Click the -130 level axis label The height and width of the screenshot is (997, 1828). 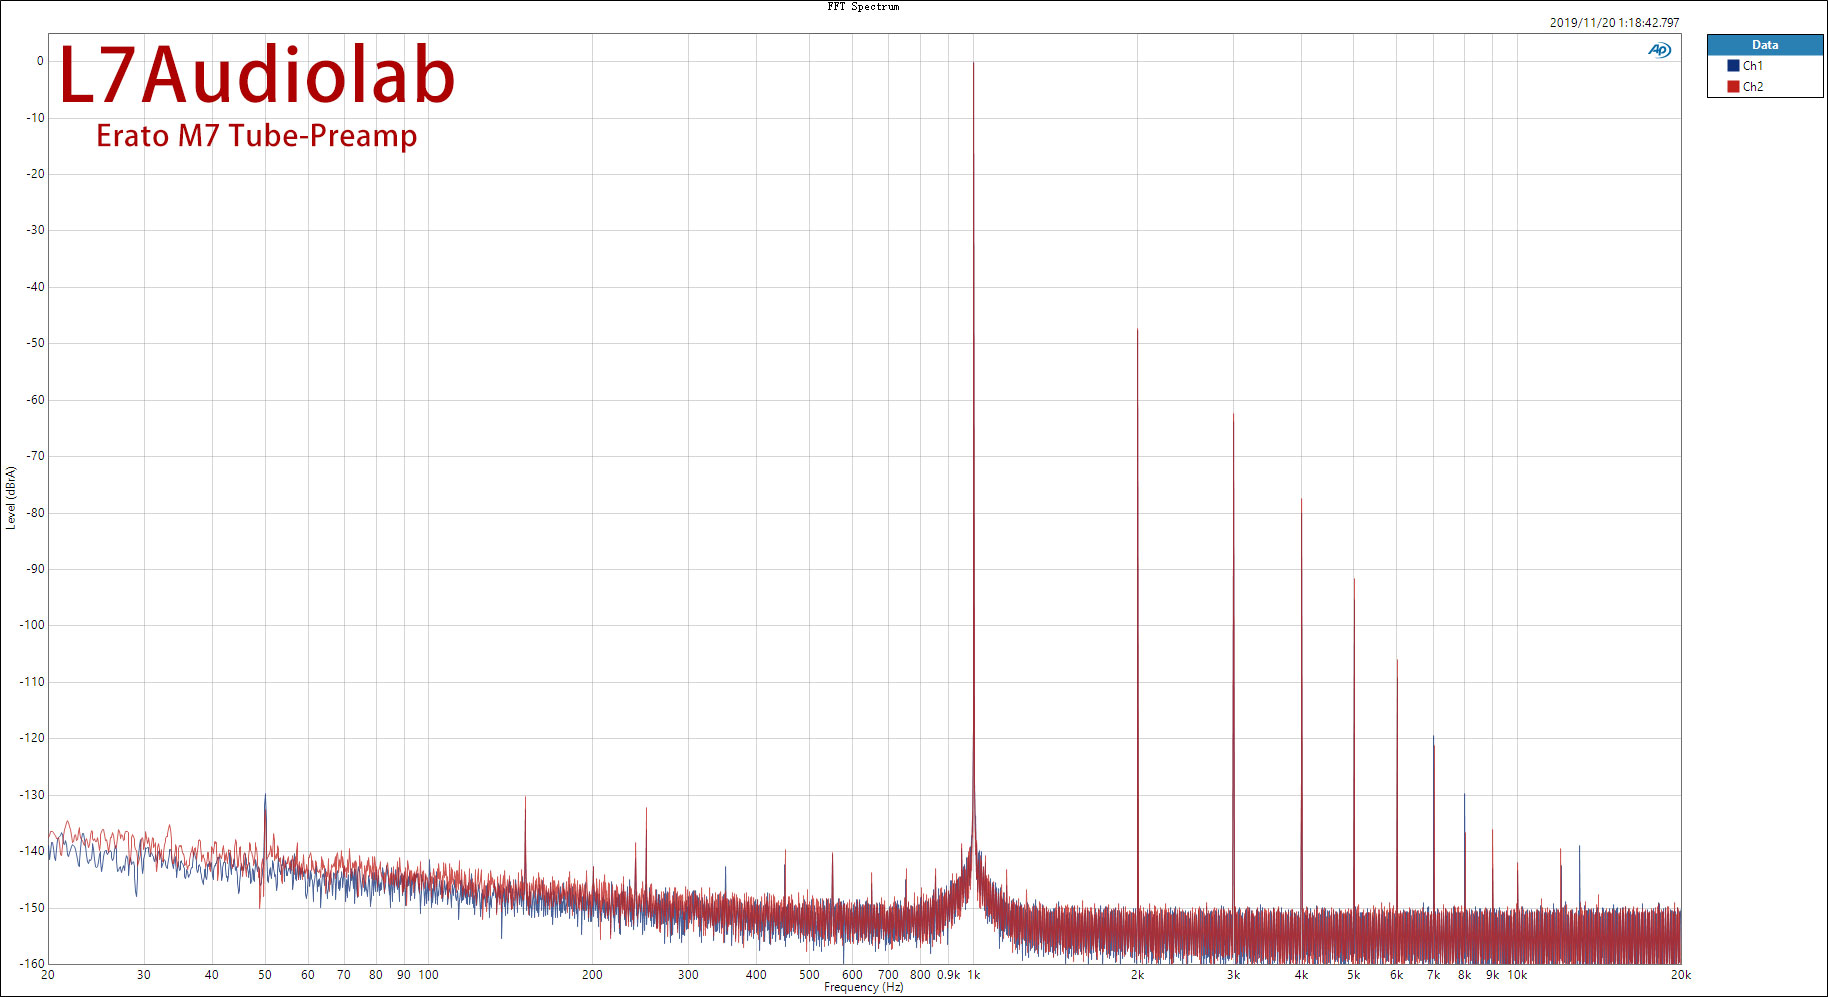(33, 795)
